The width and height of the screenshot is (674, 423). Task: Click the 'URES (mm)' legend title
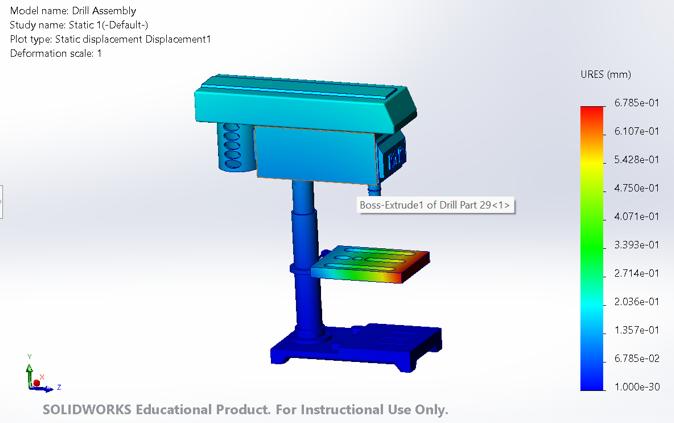tap(606, 74)
